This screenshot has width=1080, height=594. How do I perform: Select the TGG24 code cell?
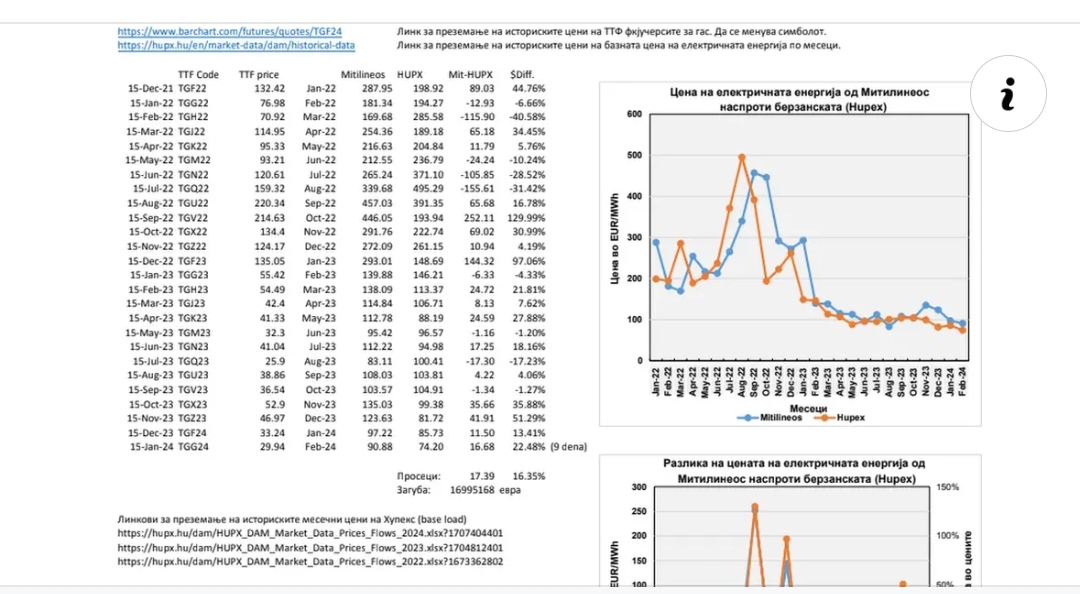click(x=193, y=447)
